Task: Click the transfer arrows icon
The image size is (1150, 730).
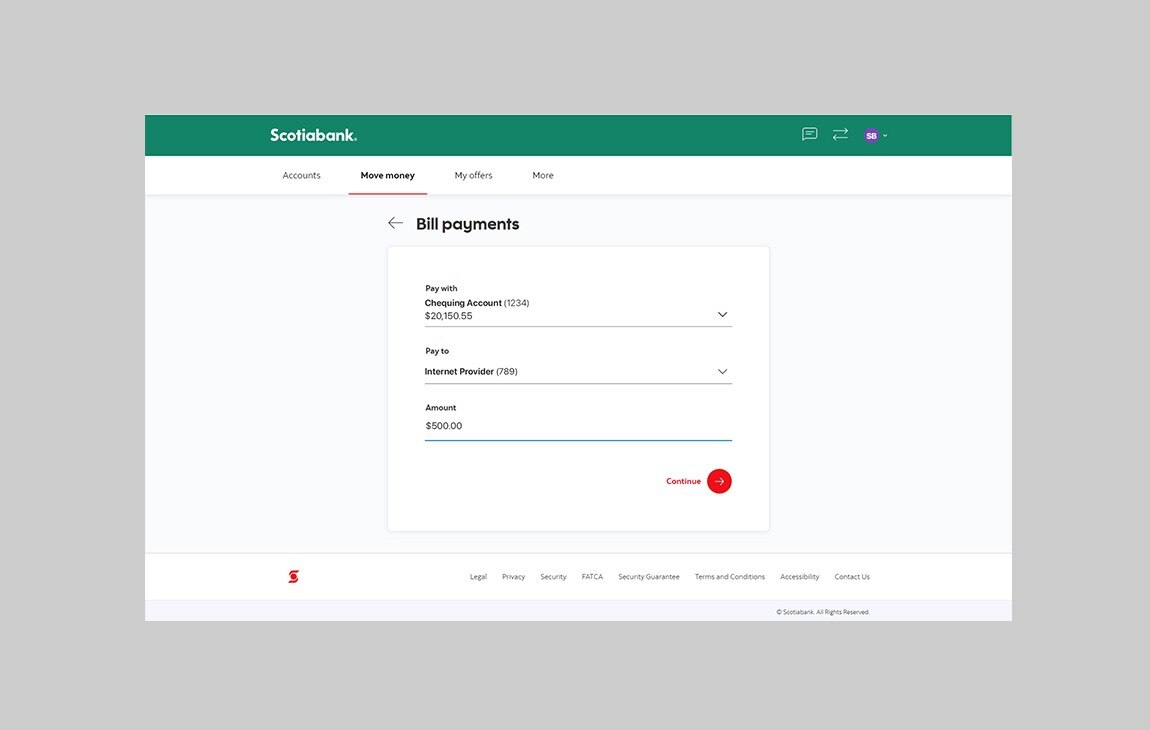Action: pyautogui.click(x=840, y=134)
